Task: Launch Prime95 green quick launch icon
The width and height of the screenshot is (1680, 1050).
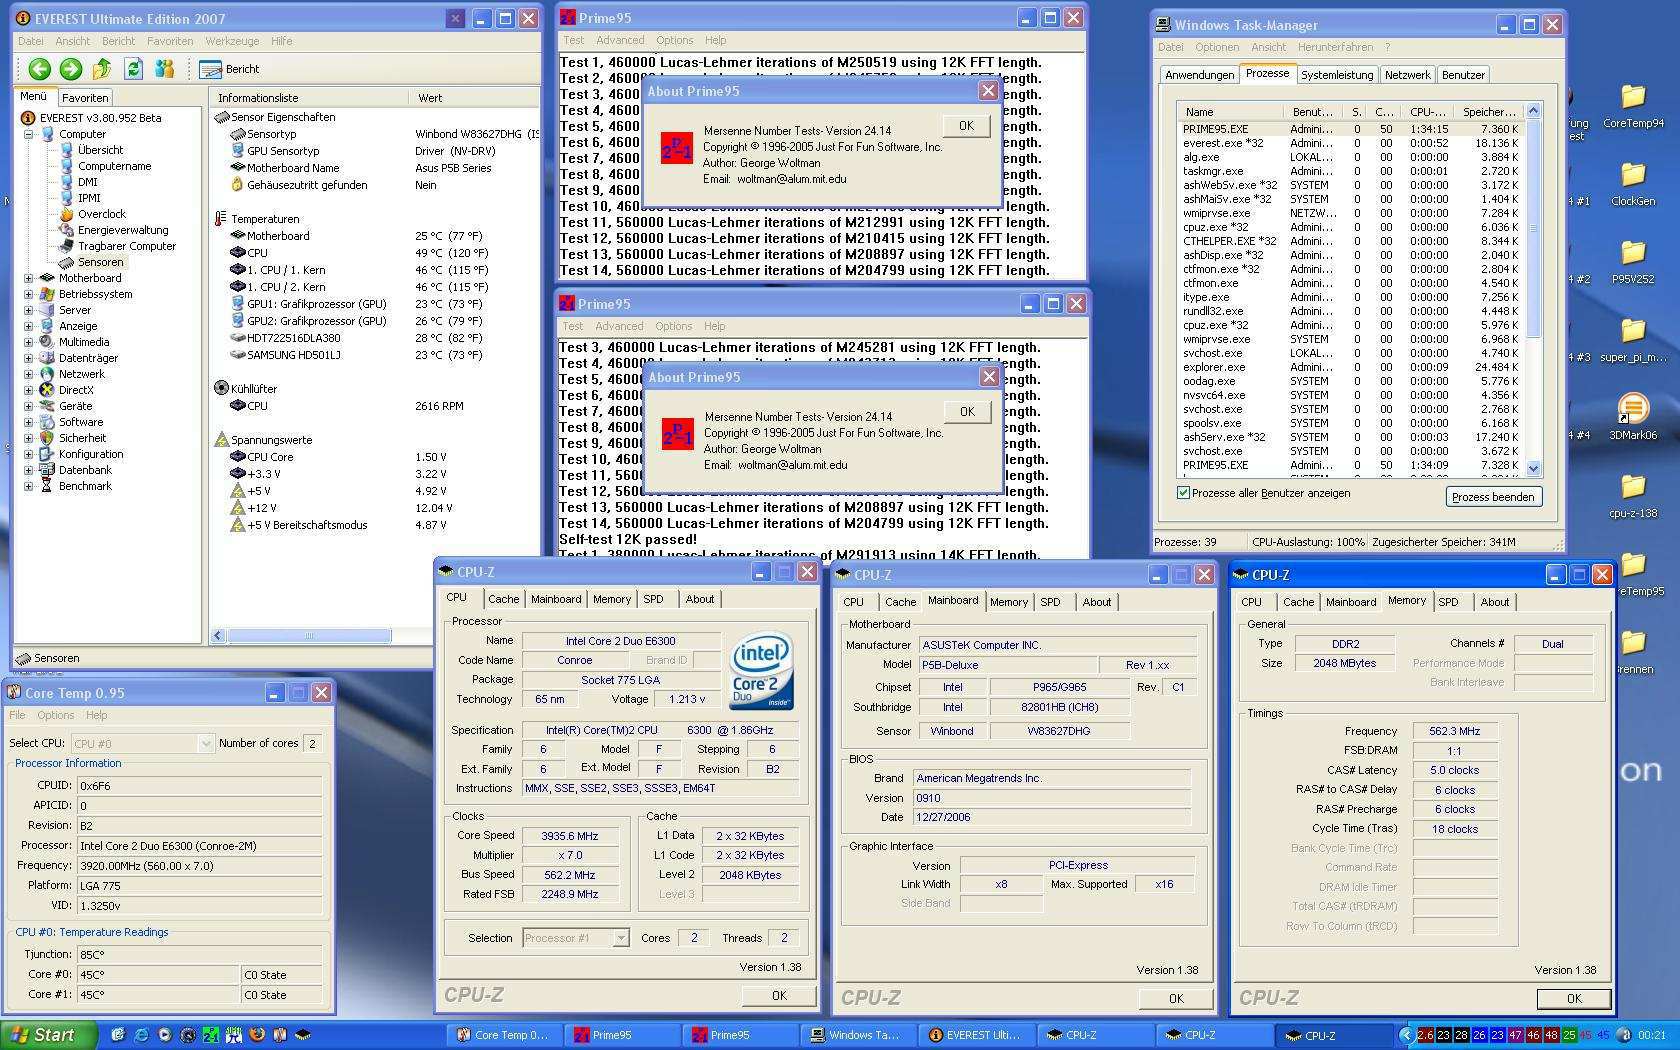Action: [x=211, y=1035]
